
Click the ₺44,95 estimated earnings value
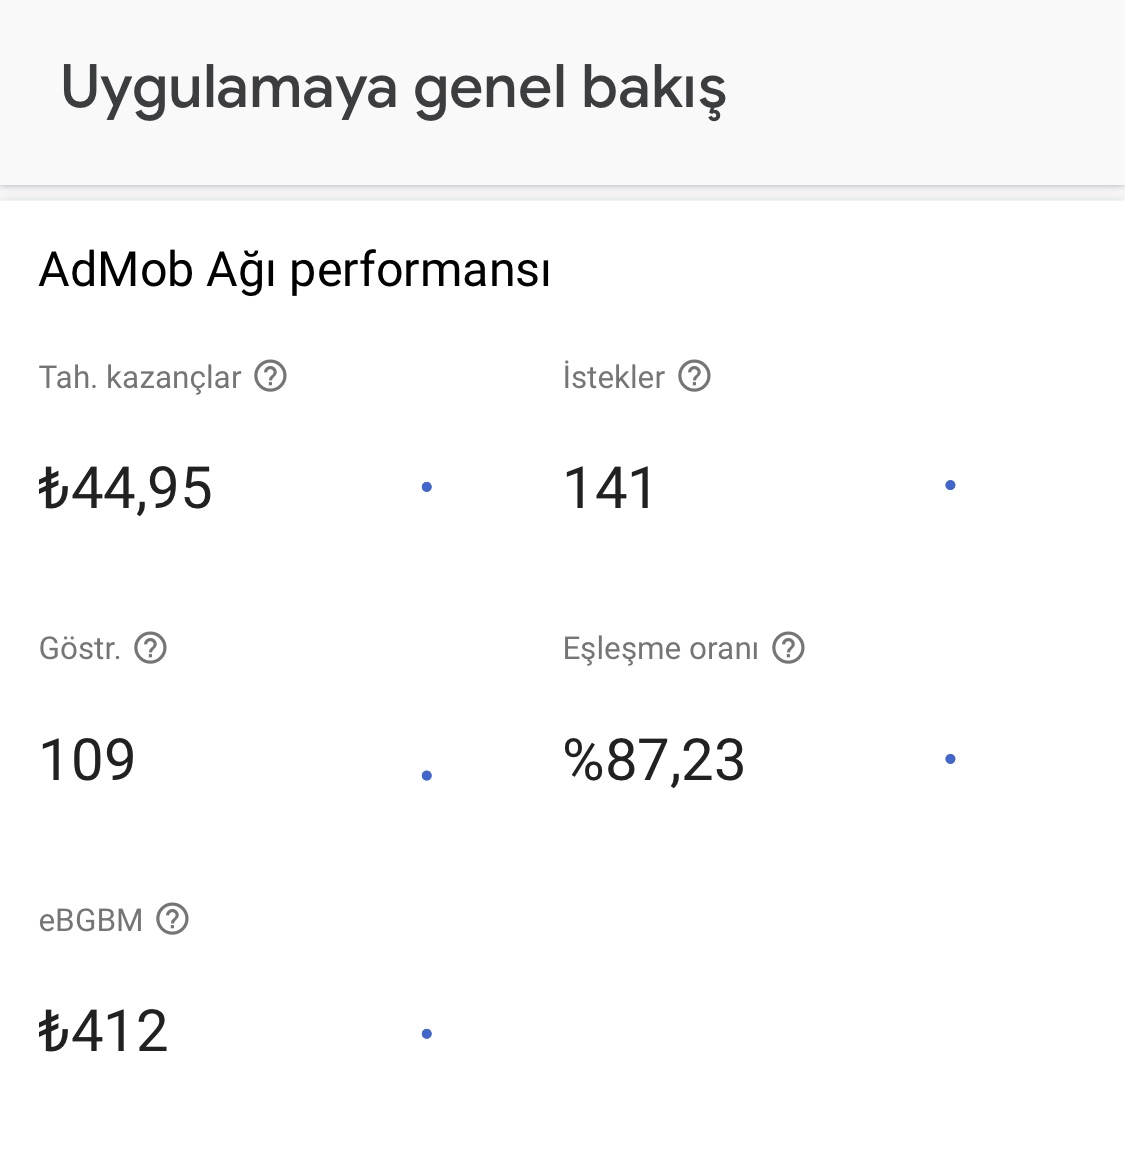coord(125,488)
